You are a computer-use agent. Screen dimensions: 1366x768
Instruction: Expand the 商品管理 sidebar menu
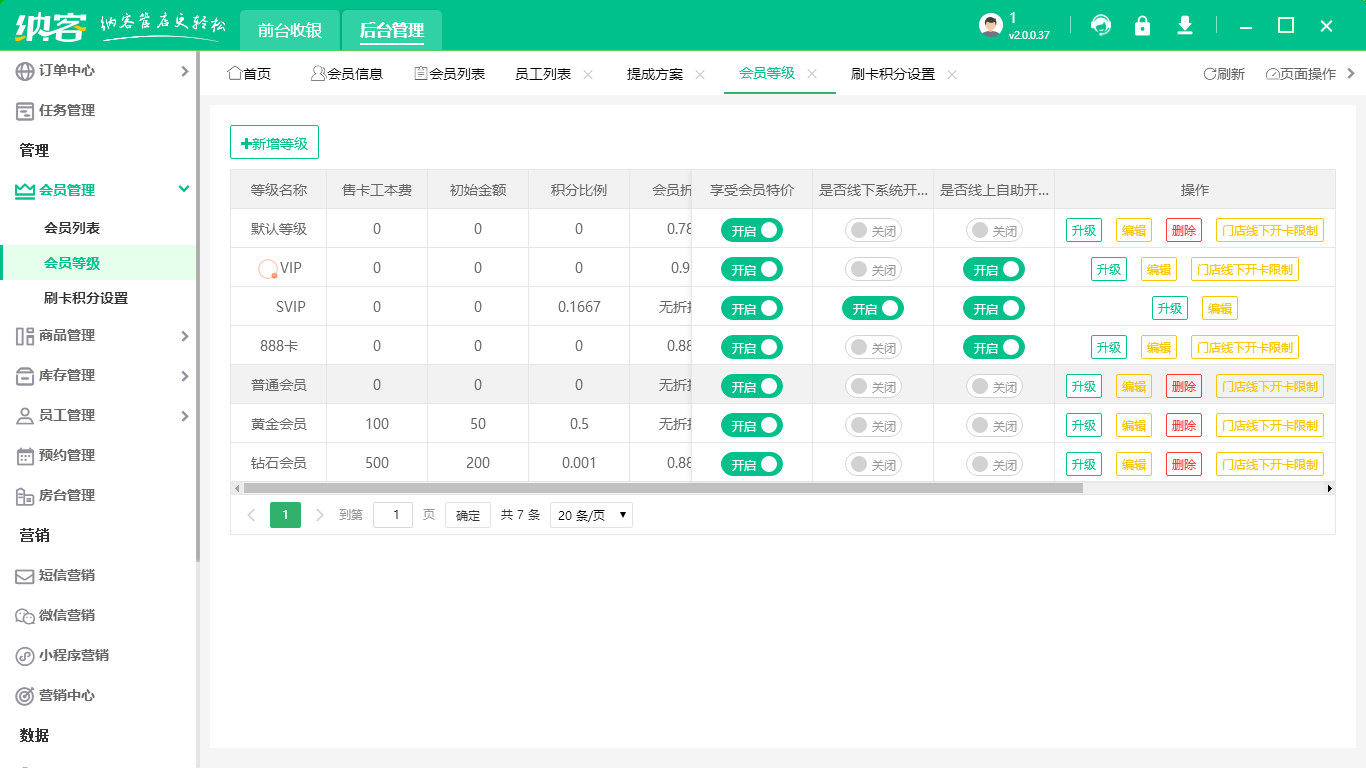[184, 336]
